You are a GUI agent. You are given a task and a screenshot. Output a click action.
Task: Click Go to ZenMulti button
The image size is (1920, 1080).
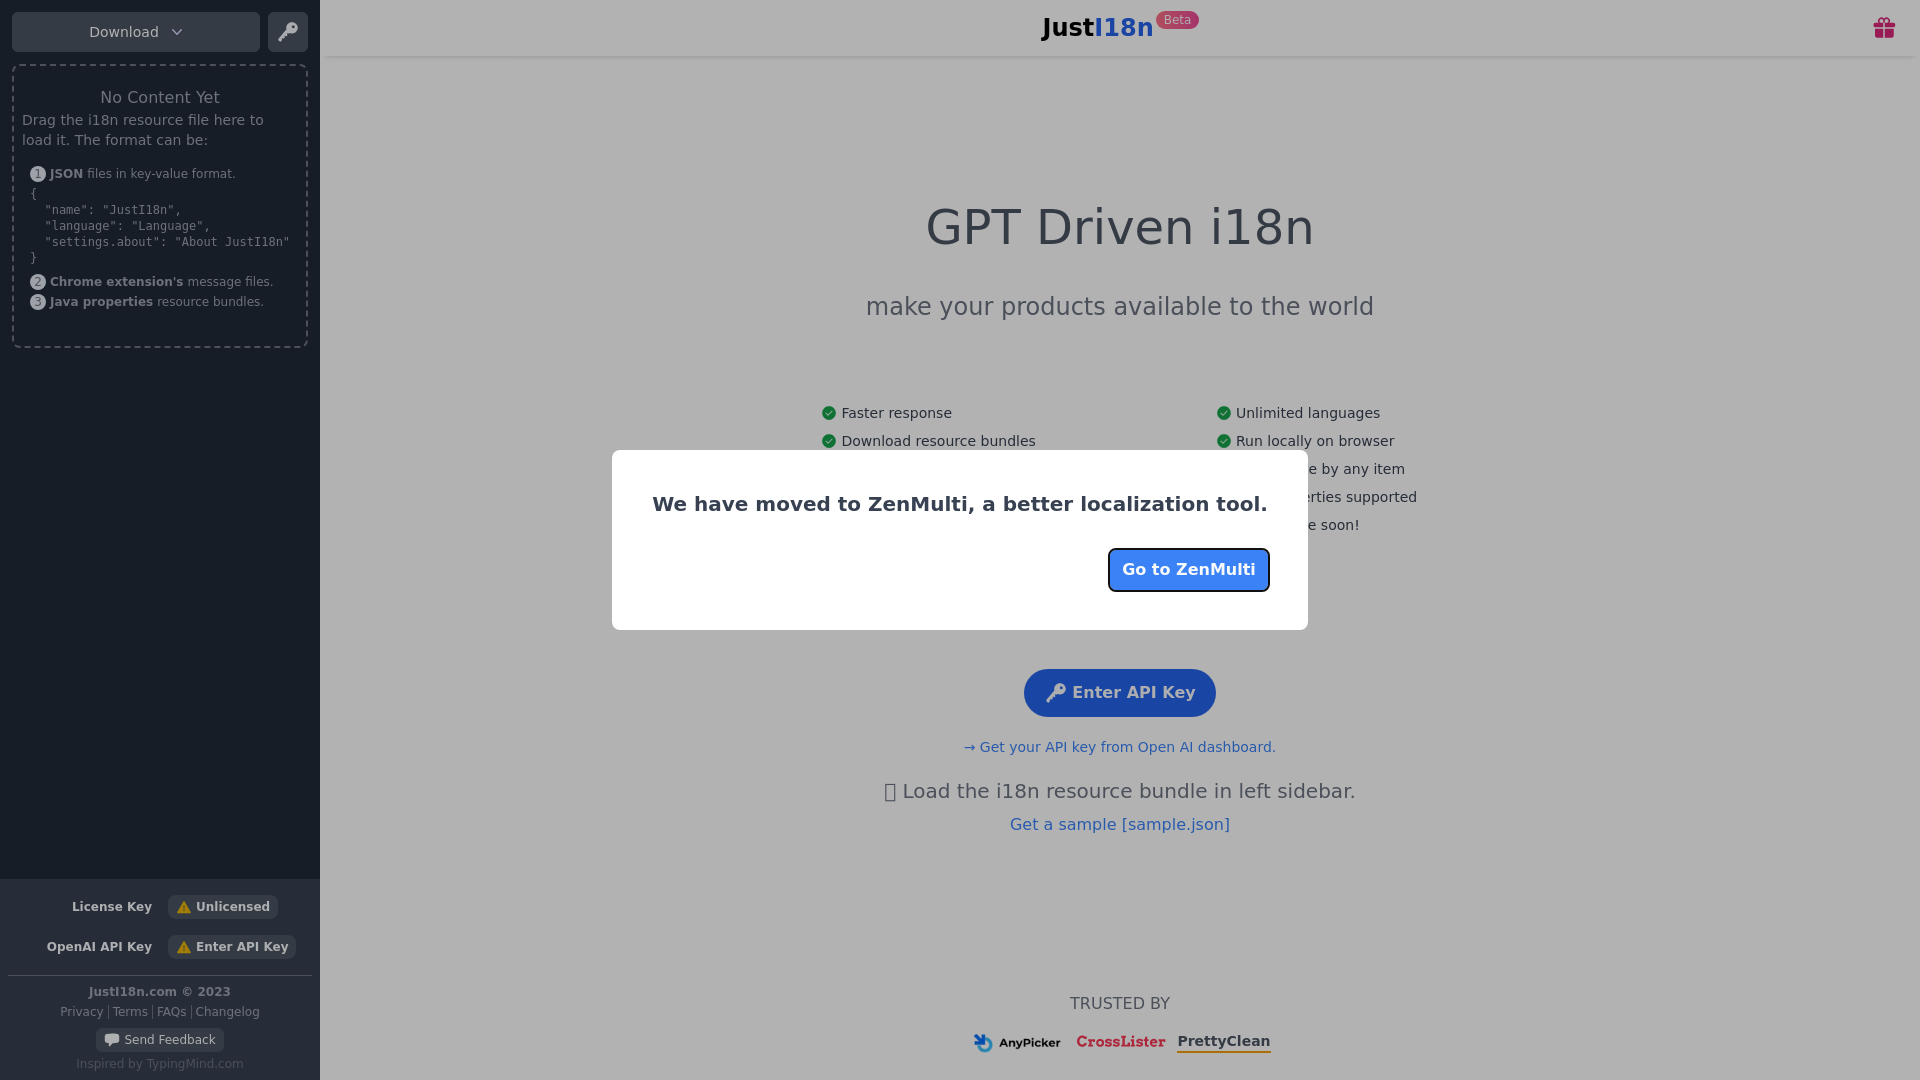pyautogui.click(x=1188, y=570)
